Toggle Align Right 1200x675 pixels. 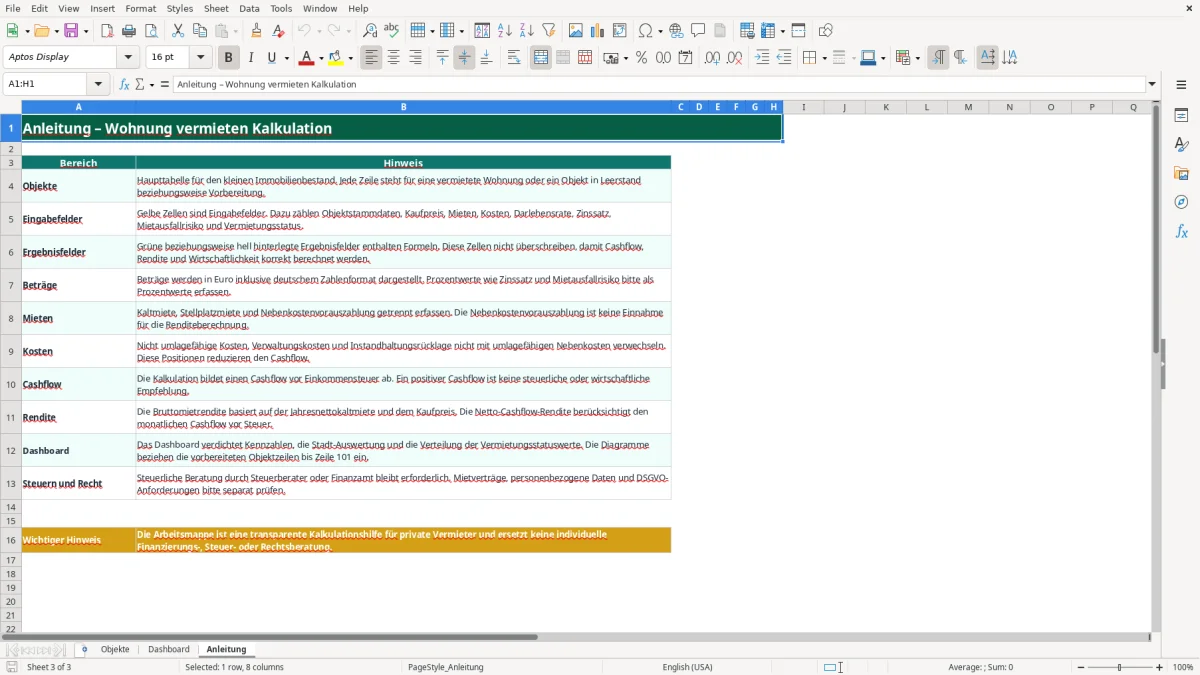coord(416,58)
